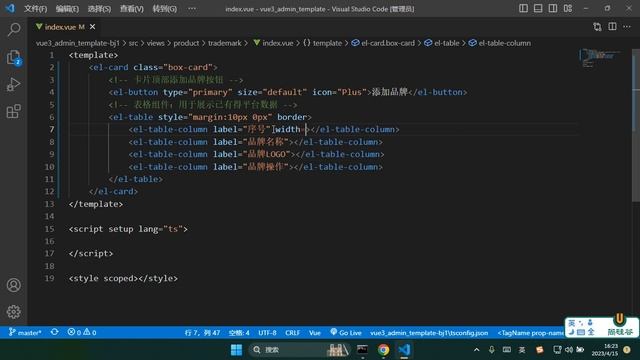Image resolution: width=640 pixels, height=360 pixels.
Task: Open errors and warnings indicator
Action: 82,333
